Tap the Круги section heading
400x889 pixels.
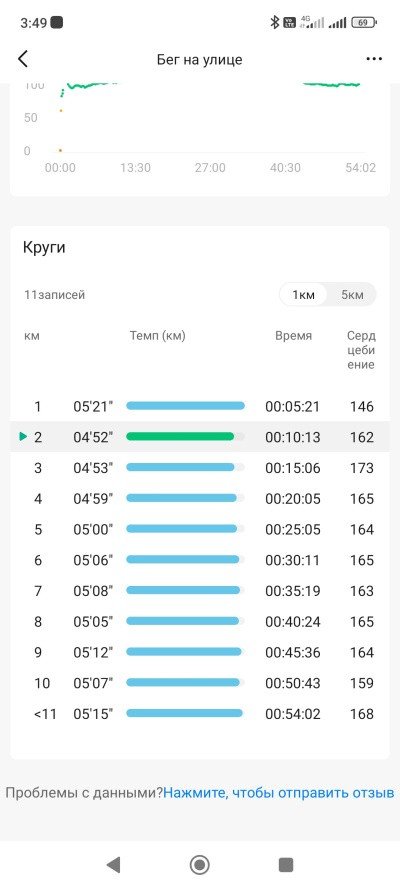coord(44,248)
